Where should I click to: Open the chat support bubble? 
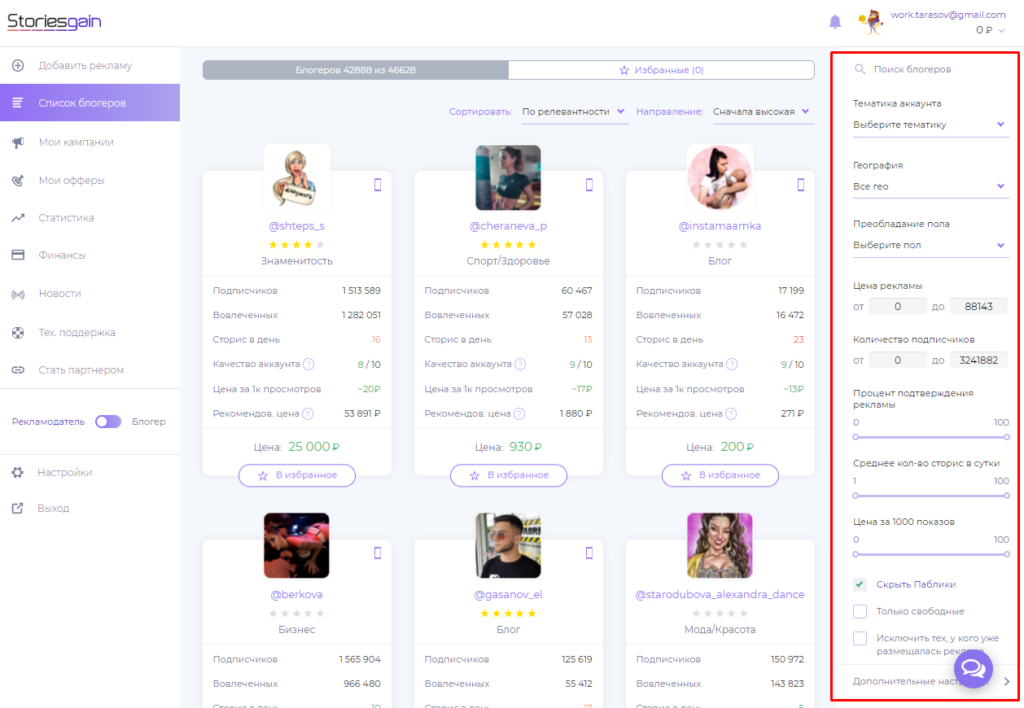click(974, 669)
